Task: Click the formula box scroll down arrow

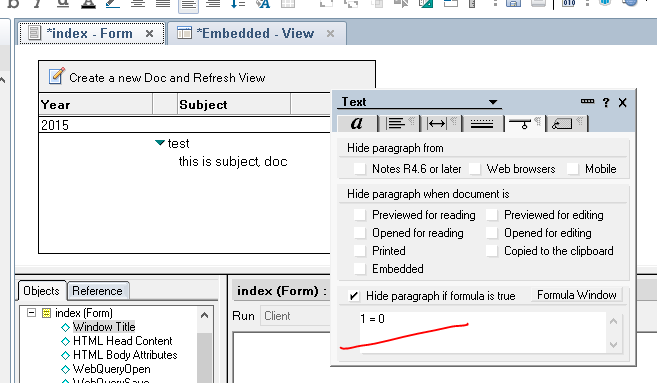Action: [614, 345]
